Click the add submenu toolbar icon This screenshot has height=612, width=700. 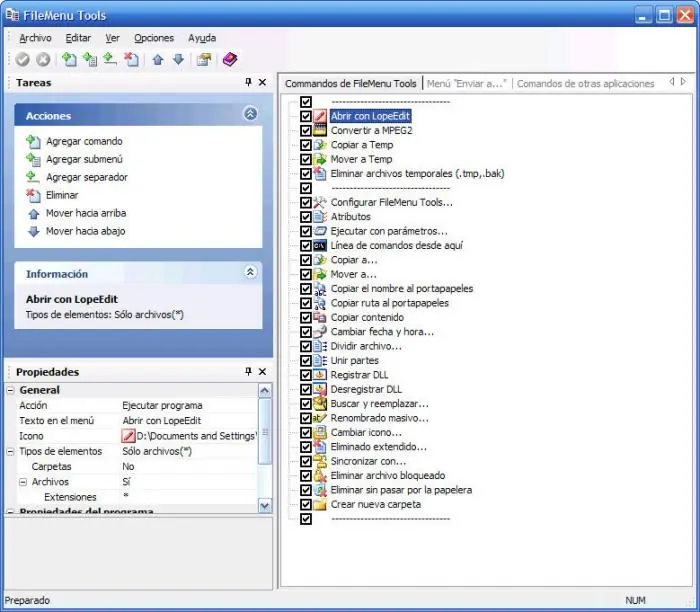(90, 59)
